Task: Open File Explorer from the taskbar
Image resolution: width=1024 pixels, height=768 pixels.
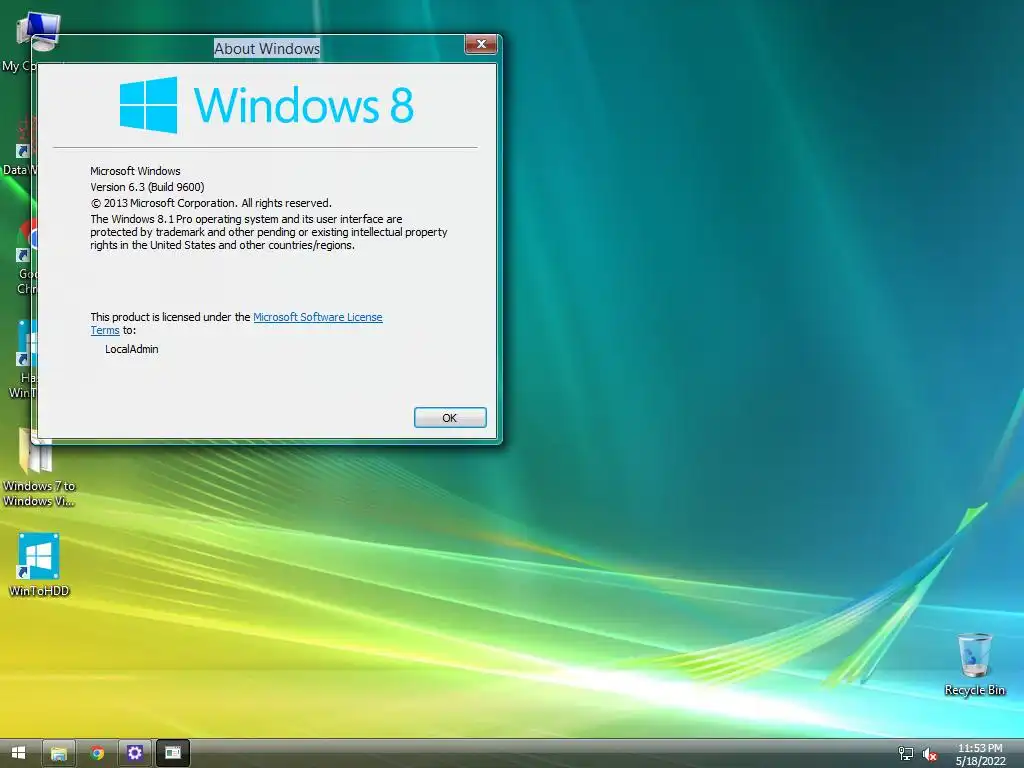Action: pos(59,753)
